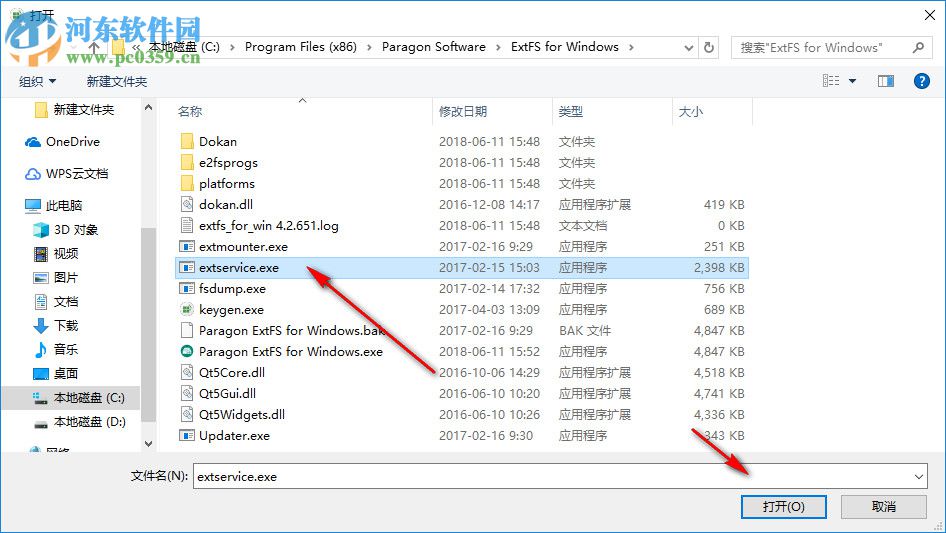Click sidebar scrollbar down arrow

148,444
